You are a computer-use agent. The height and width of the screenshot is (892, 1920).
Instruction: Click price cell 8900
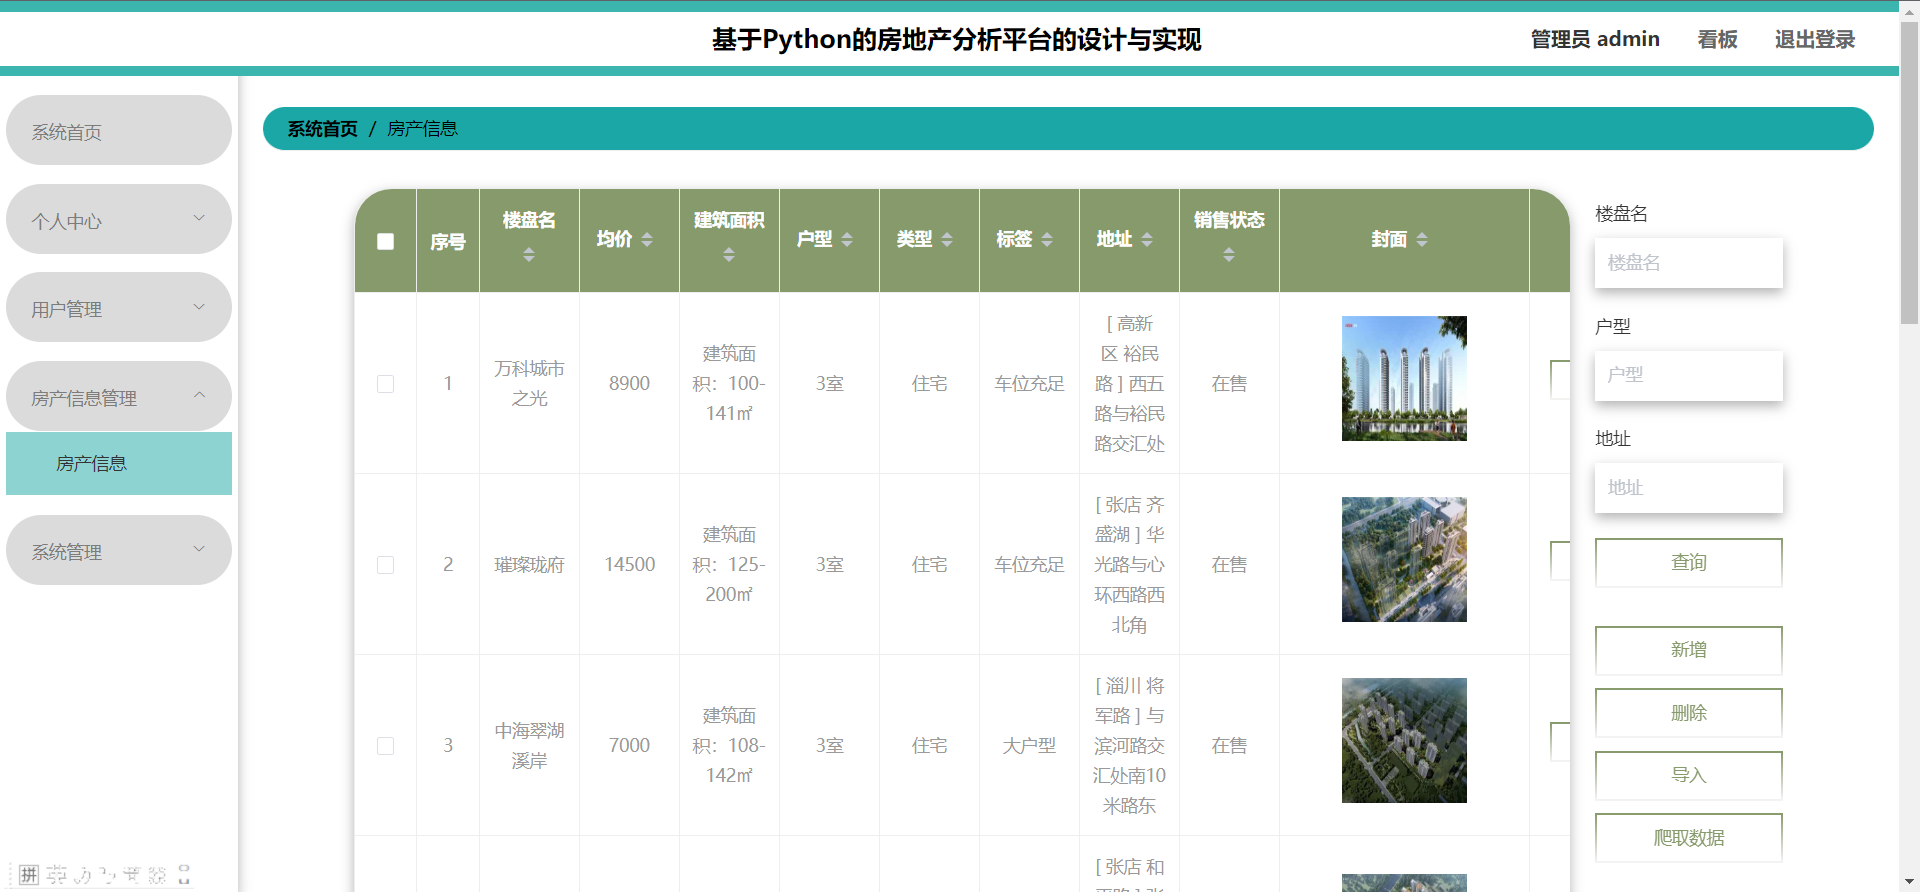coord(629,384)
